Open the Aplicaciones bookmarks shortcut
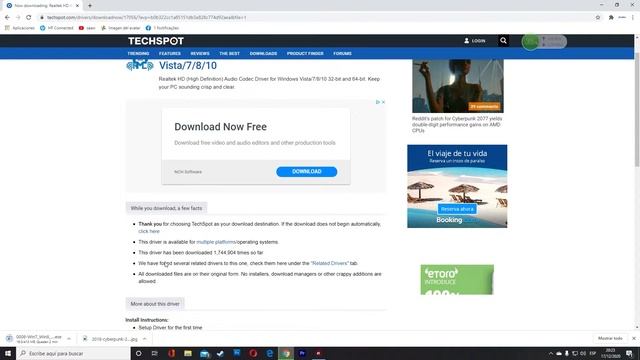This screenshot has height=360, width=640. [x=20, y=28]
